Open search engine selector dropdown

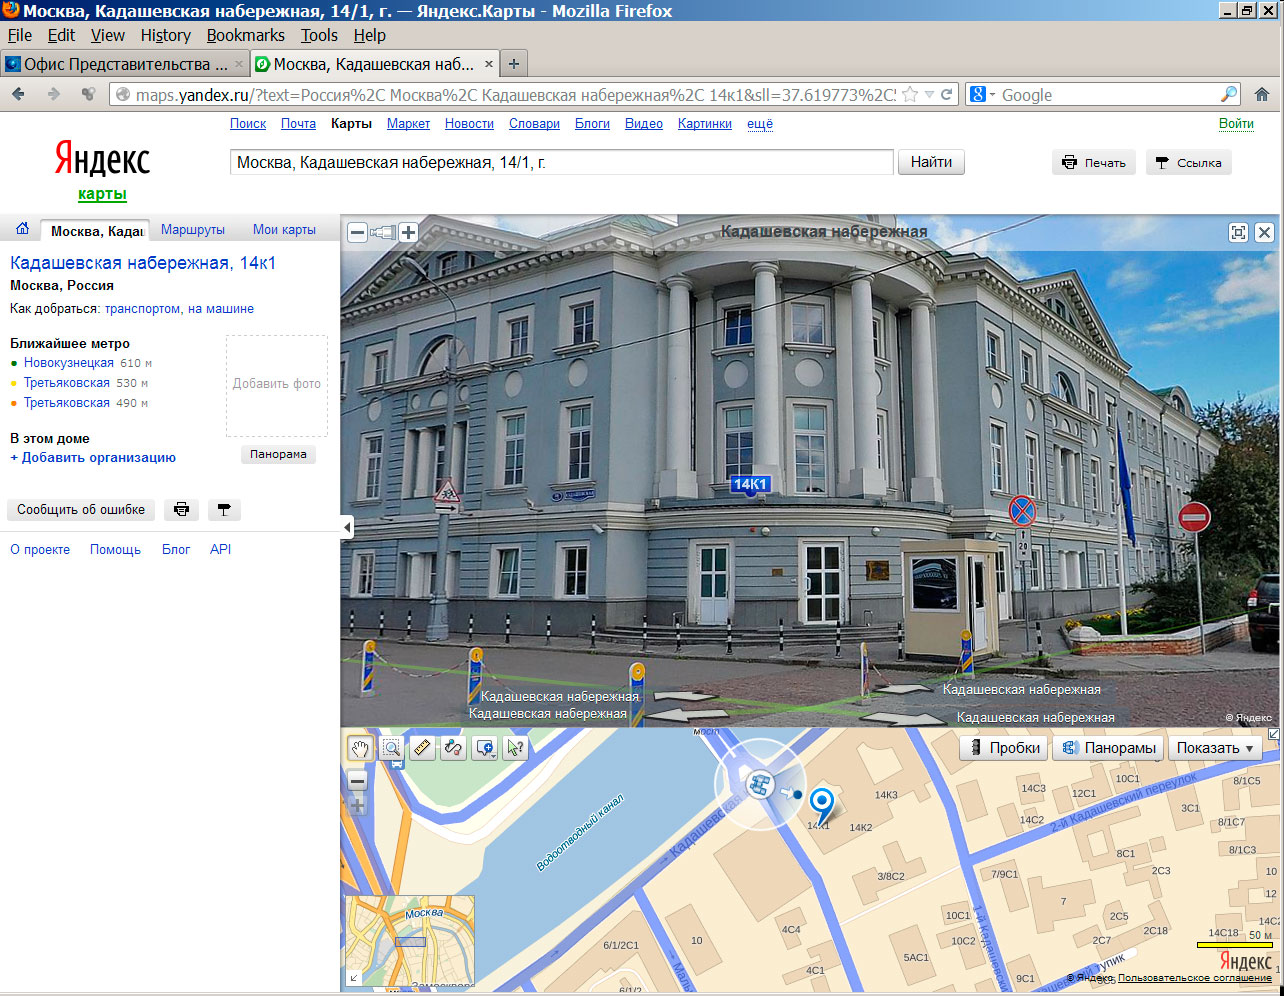click(x=981, y=95)
